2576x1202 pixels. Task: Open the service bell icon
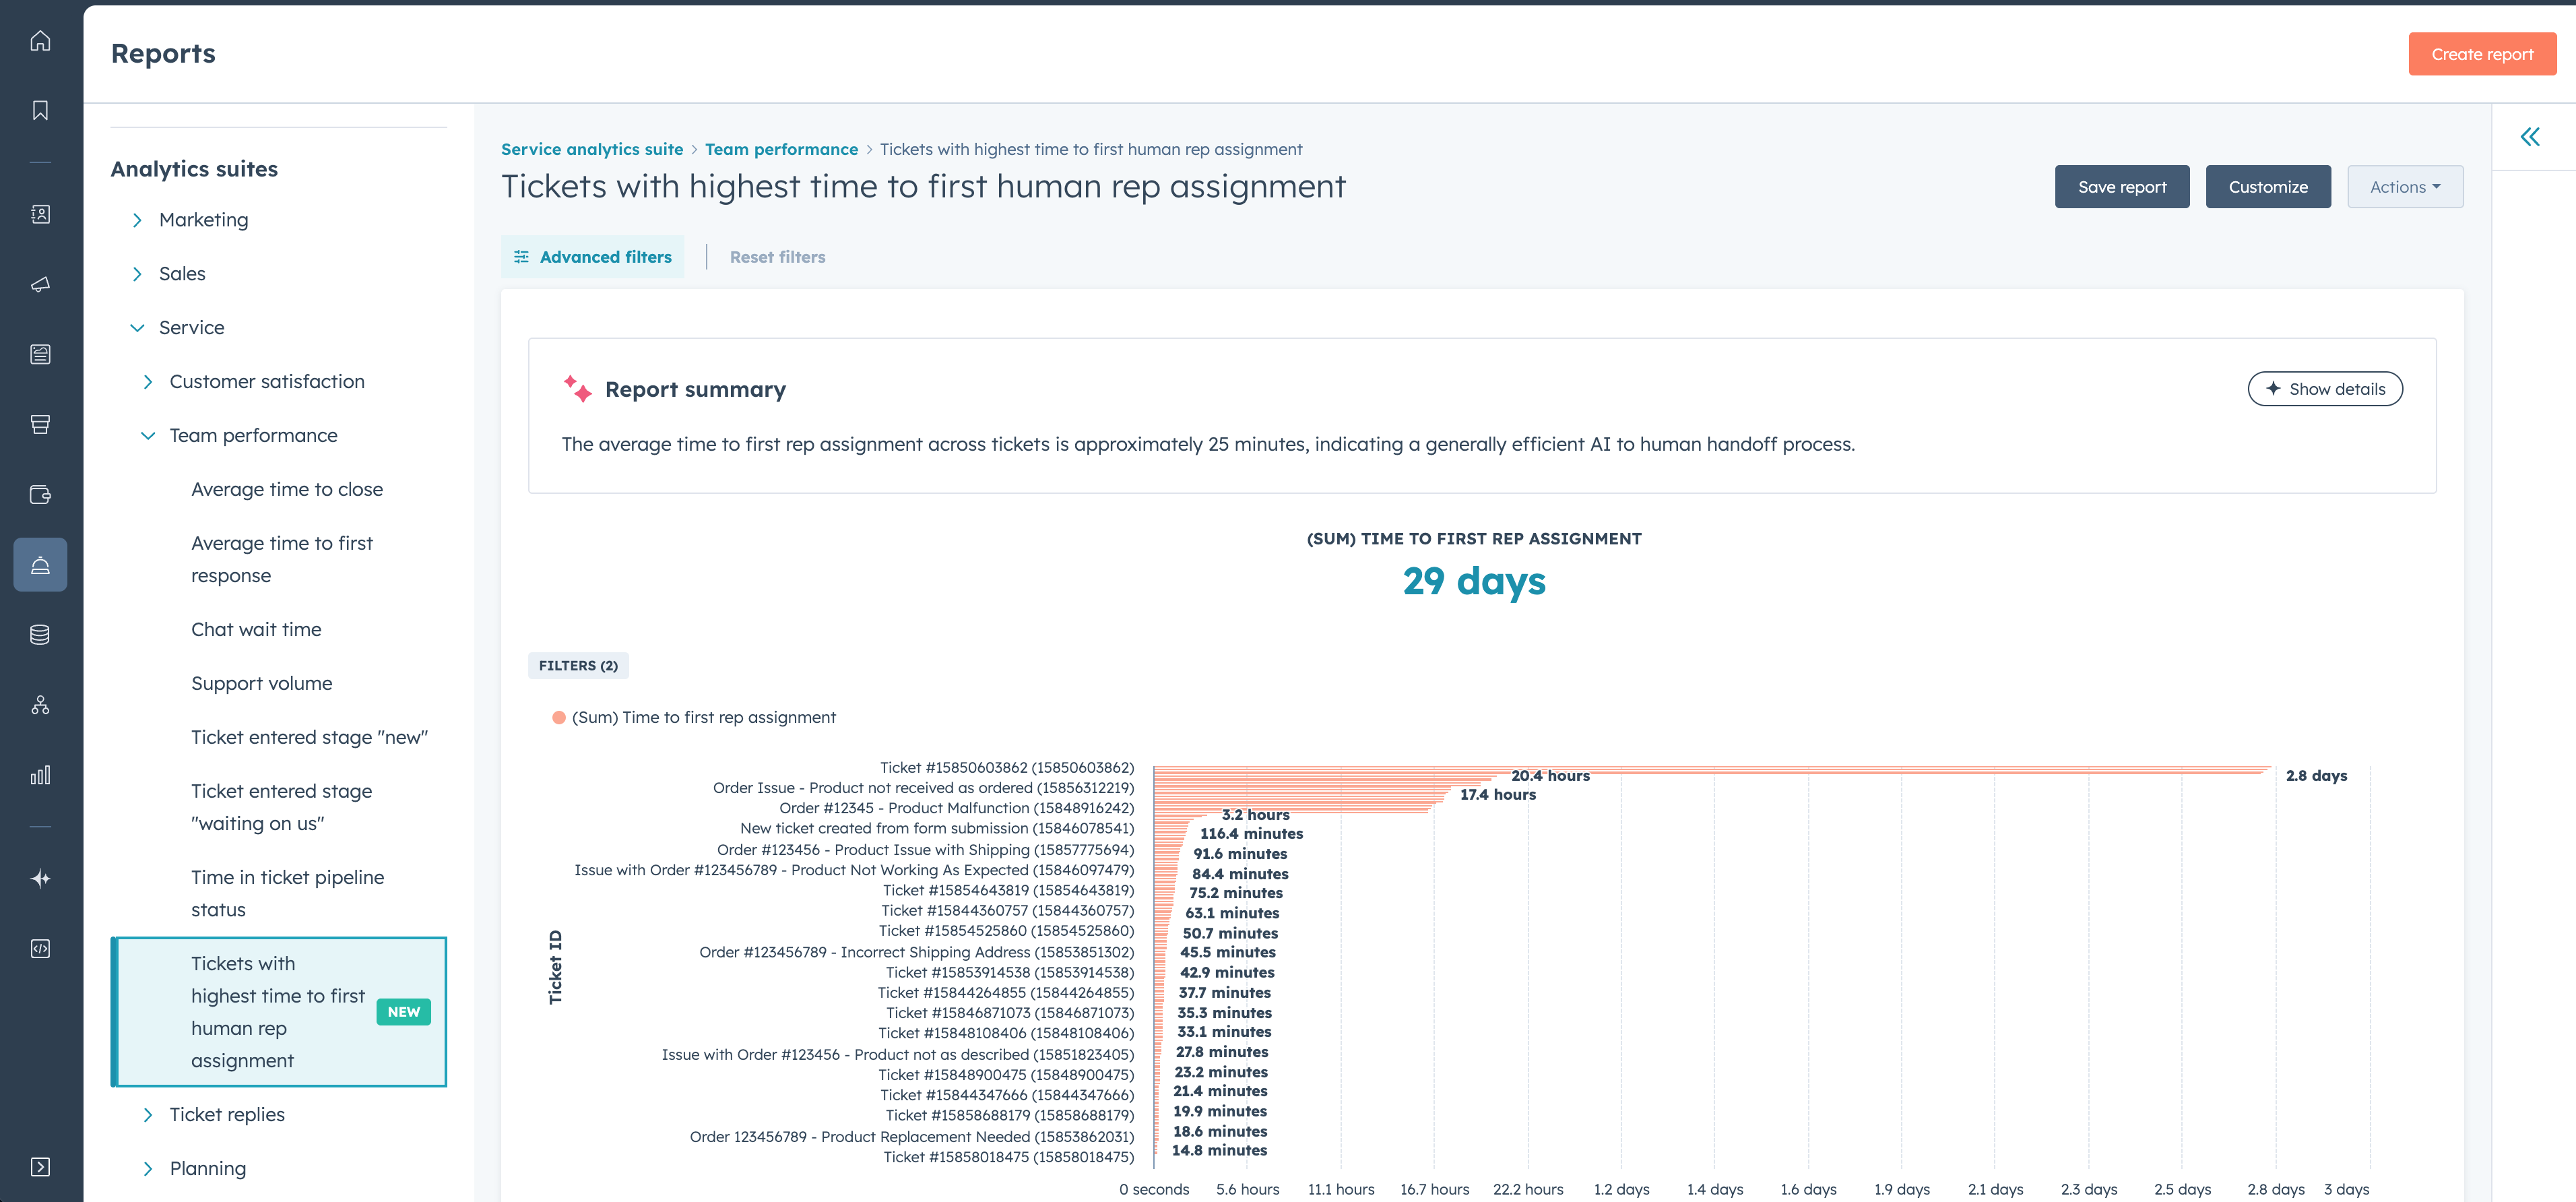[x=40, y=565]
